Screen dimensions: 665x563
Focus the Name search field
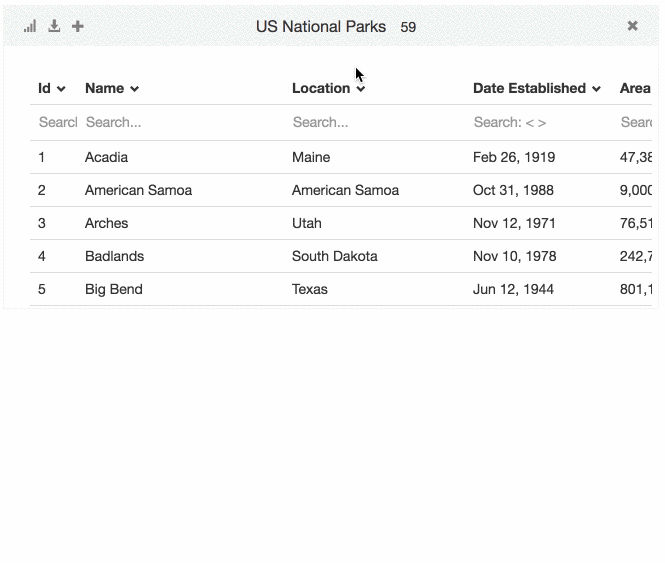coord(180,122)
